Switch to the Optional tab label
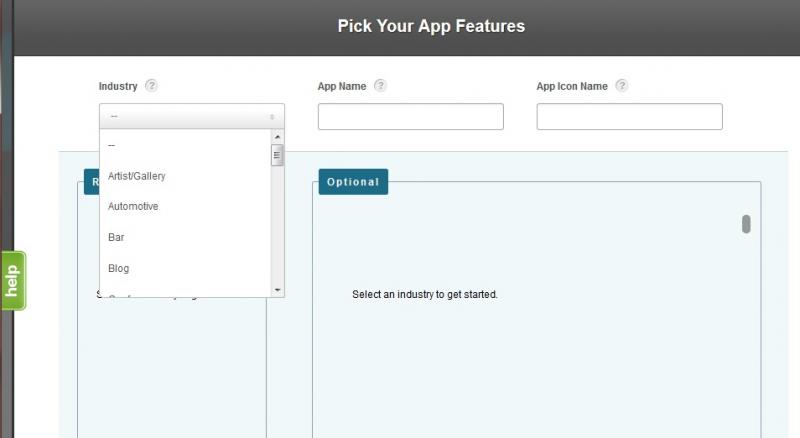Viewport: 800px width, 438px height. point(353,182)
